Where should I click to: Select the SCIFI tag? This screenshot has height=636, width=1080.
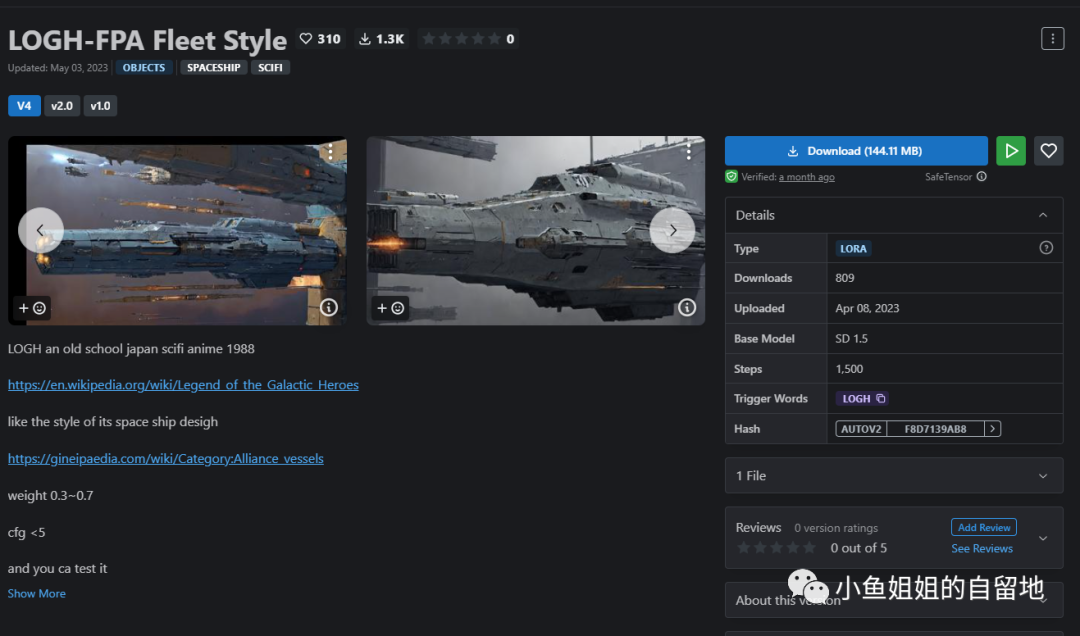click(270, 68)
